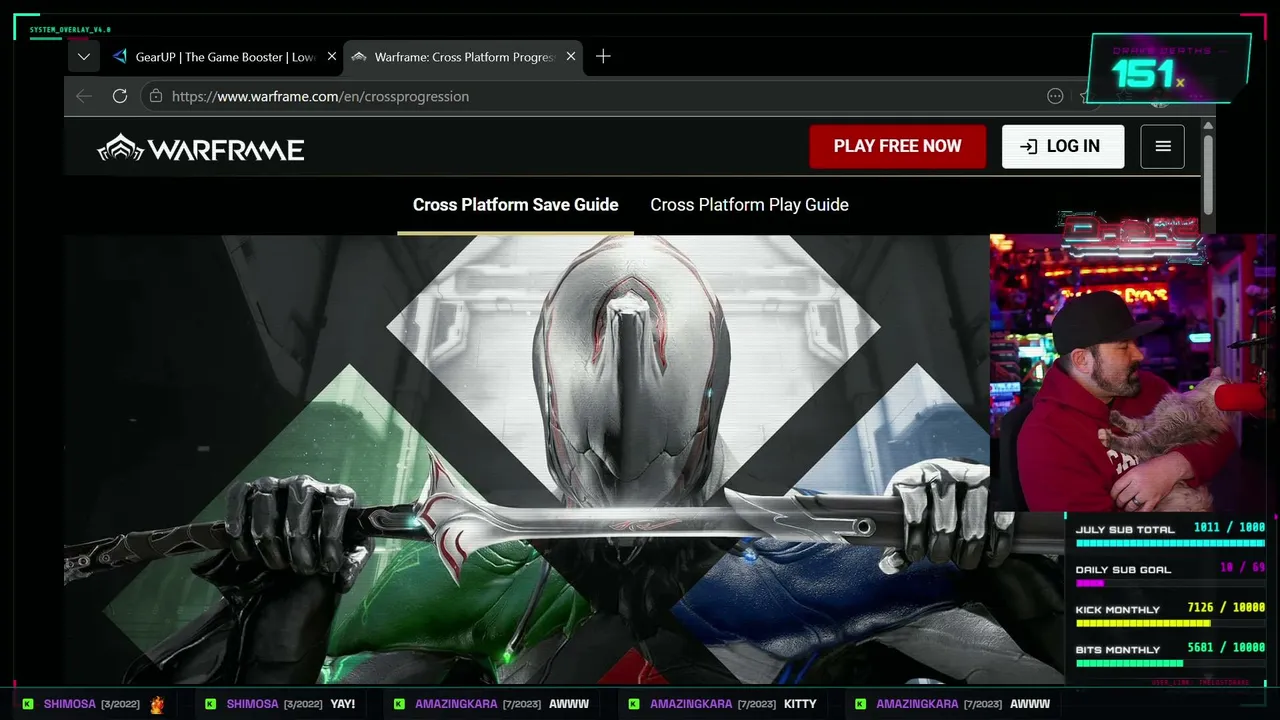Click the 5681 / 10000 bits value
This screenshot has height=720, width=1280.
1226,648
